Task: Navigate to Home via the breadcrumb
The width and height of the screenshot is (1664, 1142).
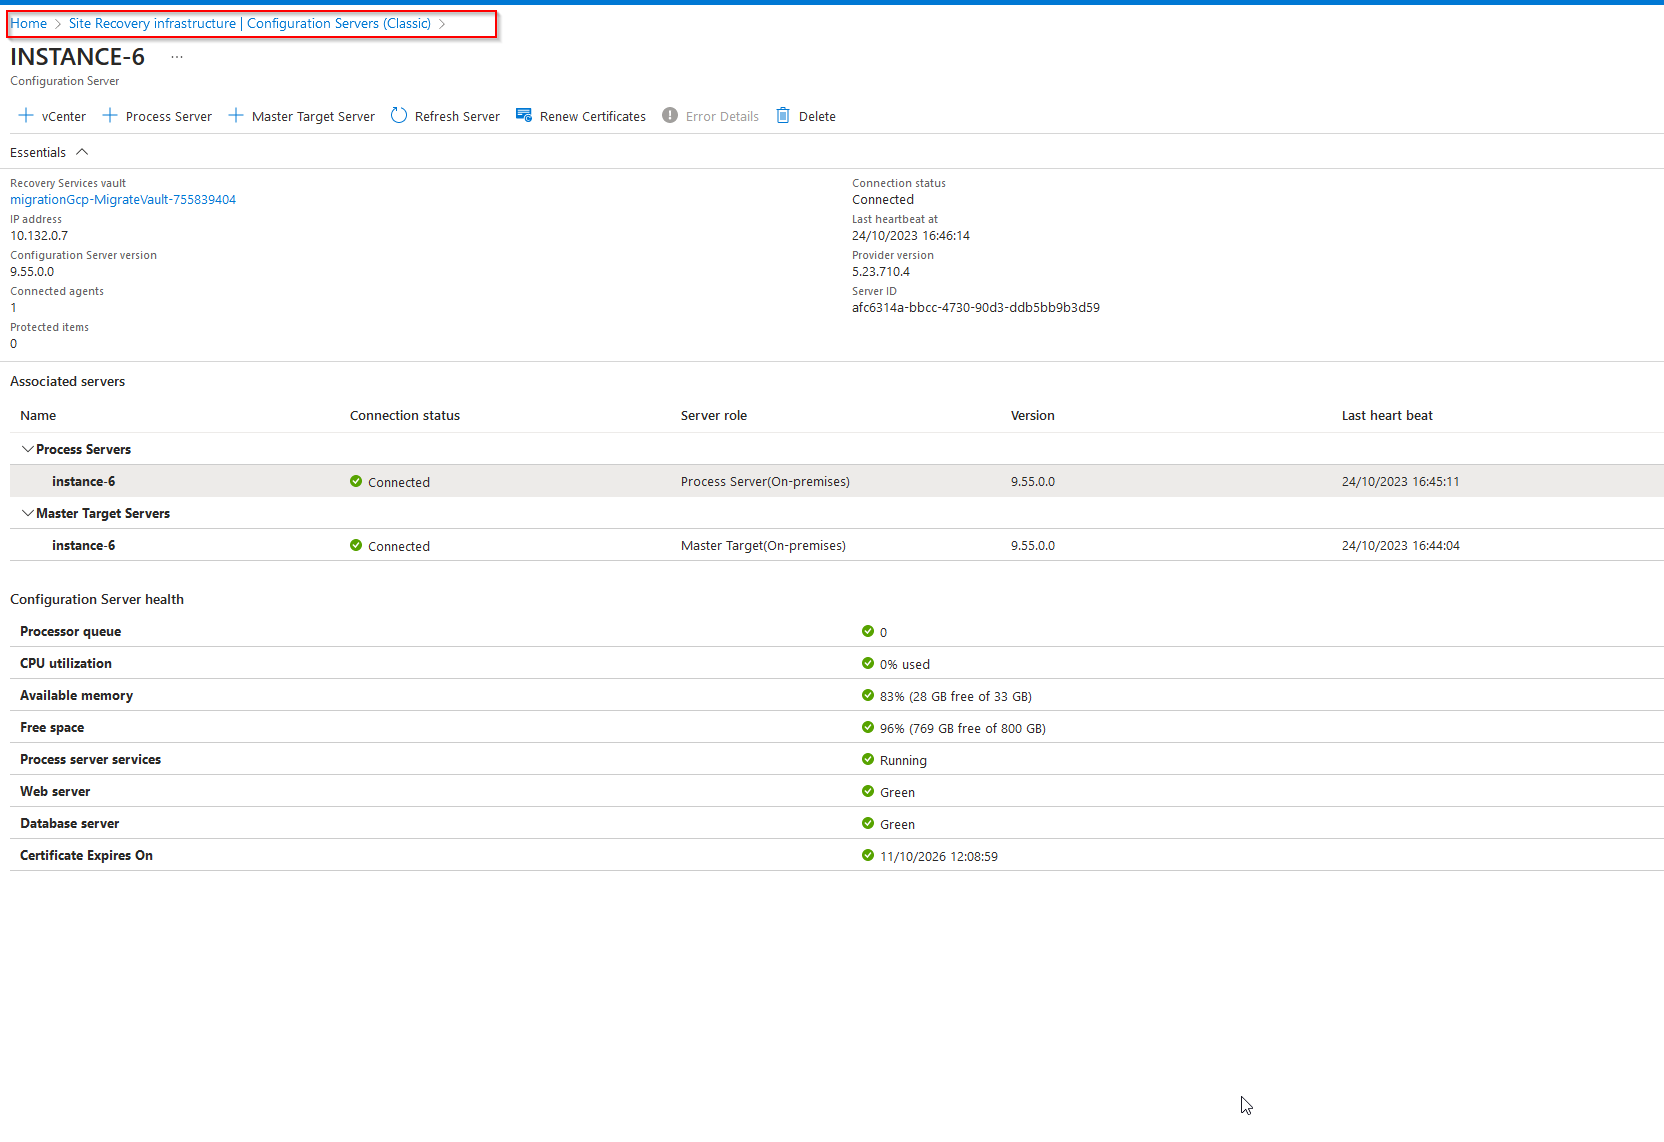Action: click(x=28, y=23)
